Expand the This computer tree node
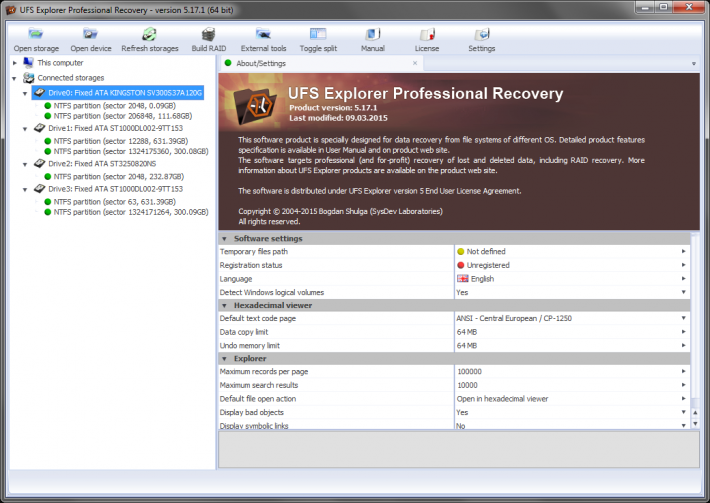710x503 pixels. (15, 63)
